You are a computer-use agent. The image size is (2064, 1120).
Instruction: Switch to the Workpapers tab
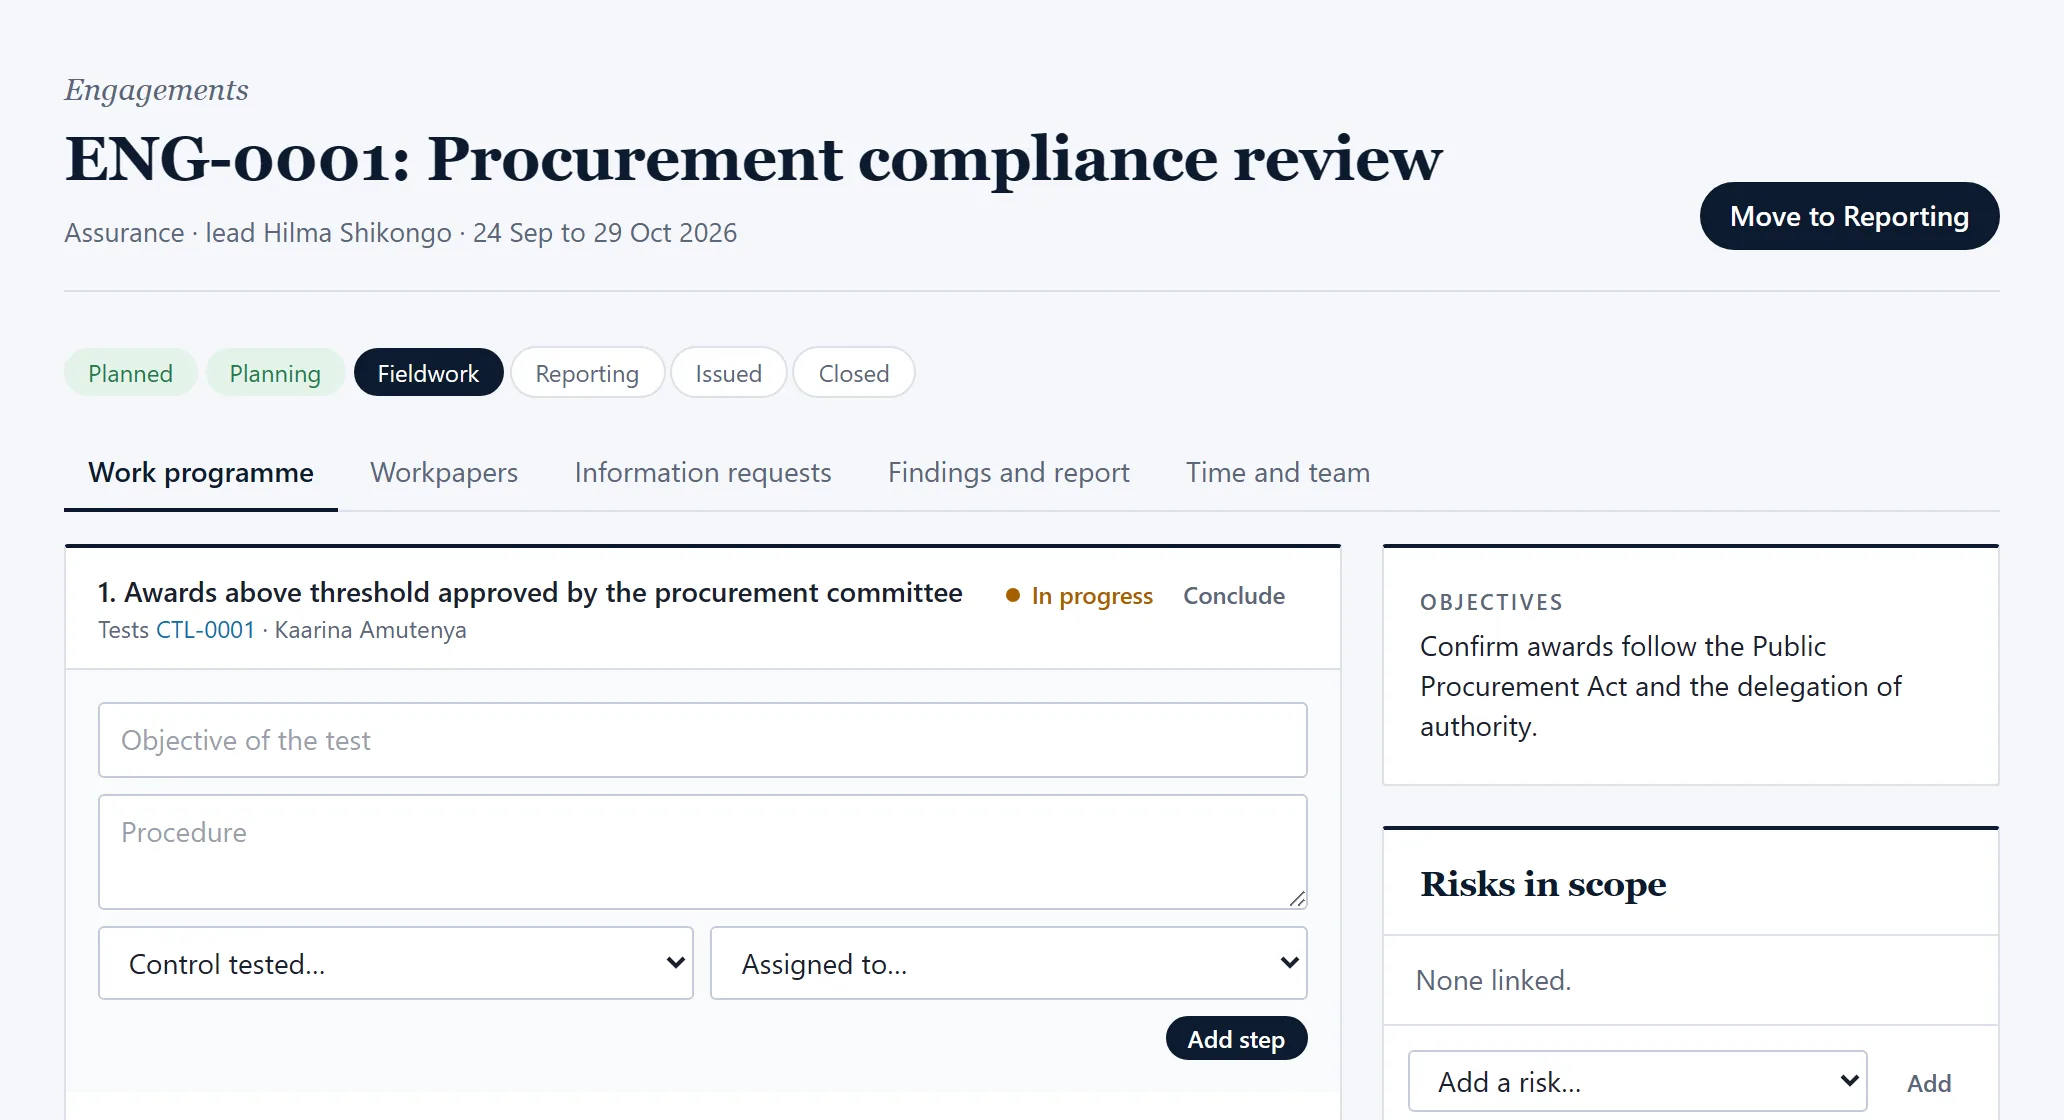(444, 472)
